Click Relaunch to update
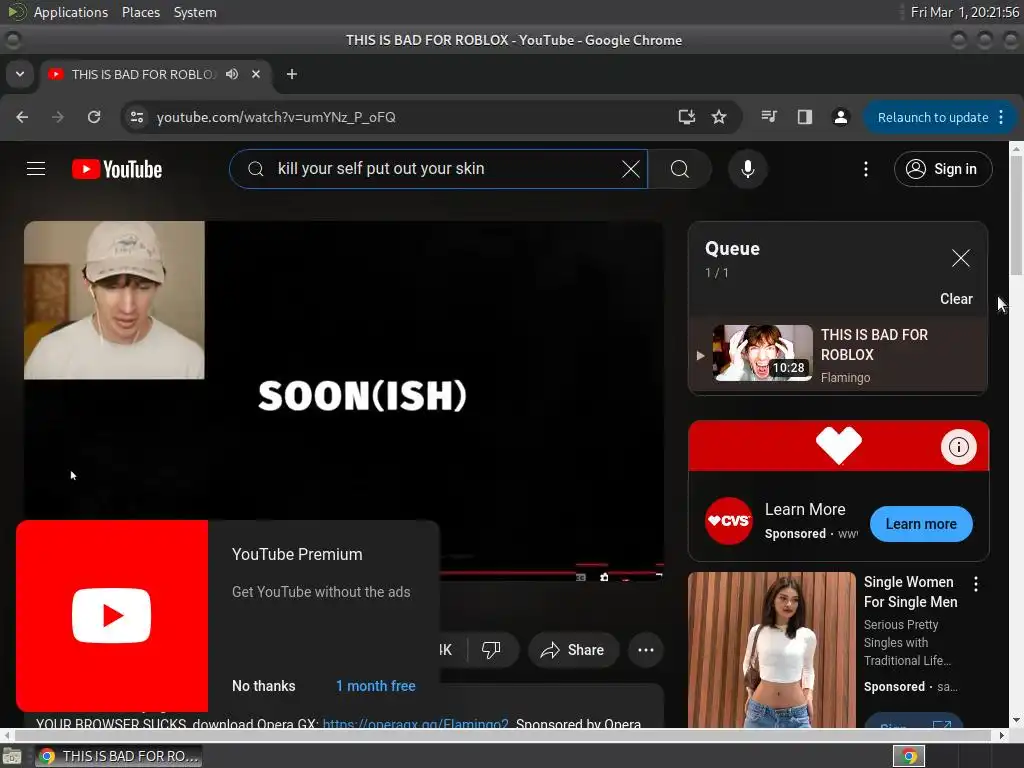1024x768 pixels. click(933, 118)
